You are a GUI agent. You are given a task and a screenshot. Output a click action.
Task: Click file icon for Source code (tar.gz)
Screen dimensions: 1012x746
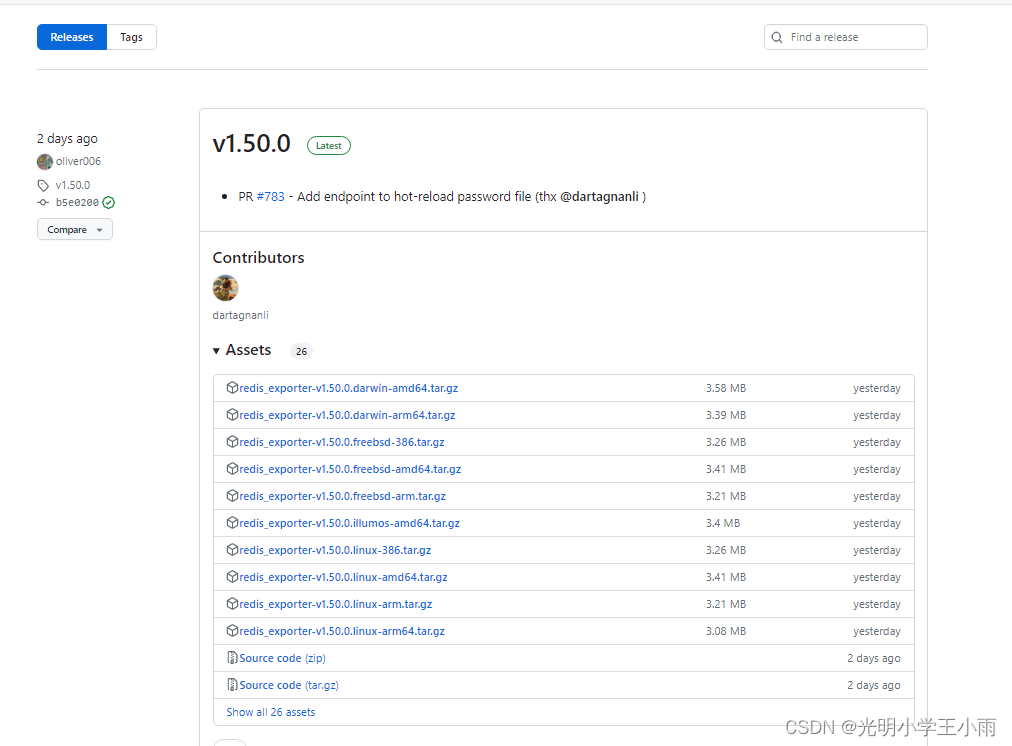click(x=232, y=685)
